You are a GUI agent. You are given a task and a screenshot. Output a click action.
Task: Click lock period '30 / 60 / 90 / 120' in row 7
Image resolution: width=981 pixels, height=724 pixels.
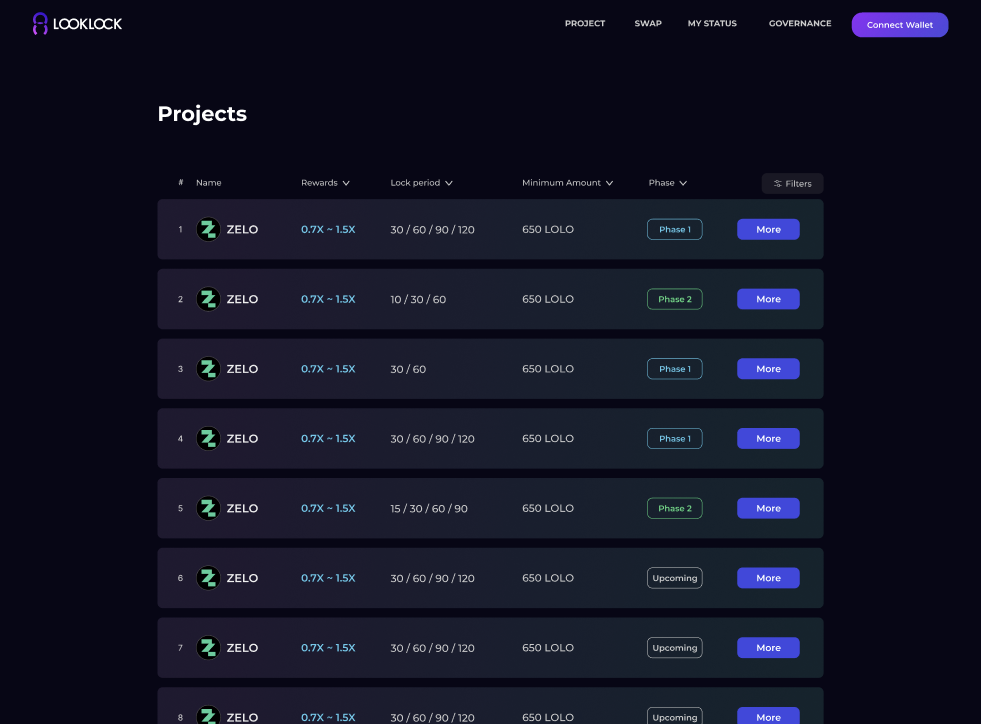[x=432, y=648]
